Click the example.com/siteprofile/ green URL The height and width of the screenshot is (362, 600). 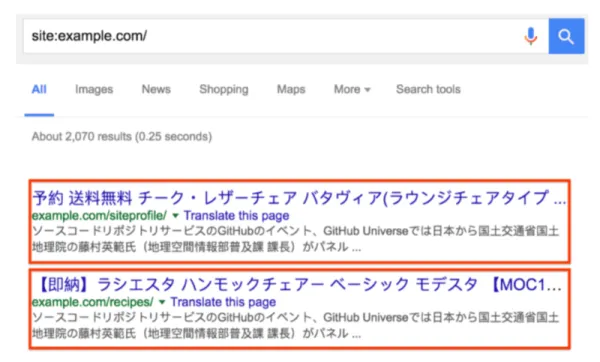pyautogui.click(x=99, y=215)
